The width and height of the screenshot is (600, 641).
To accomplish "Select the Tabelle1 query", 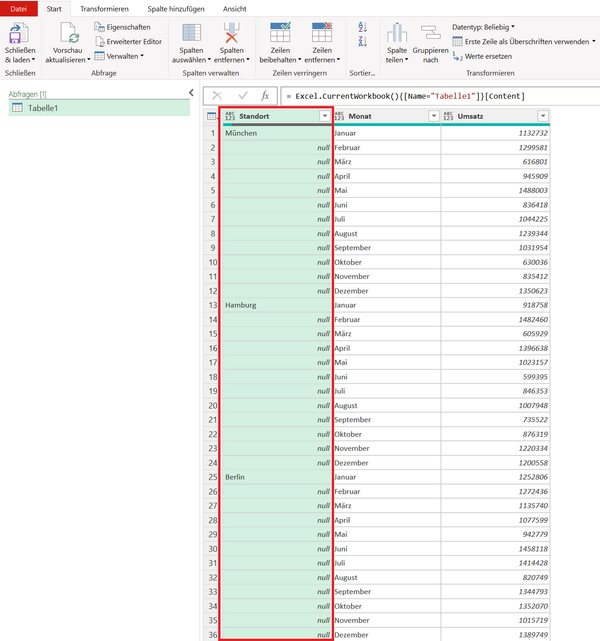I will (99, 108).
